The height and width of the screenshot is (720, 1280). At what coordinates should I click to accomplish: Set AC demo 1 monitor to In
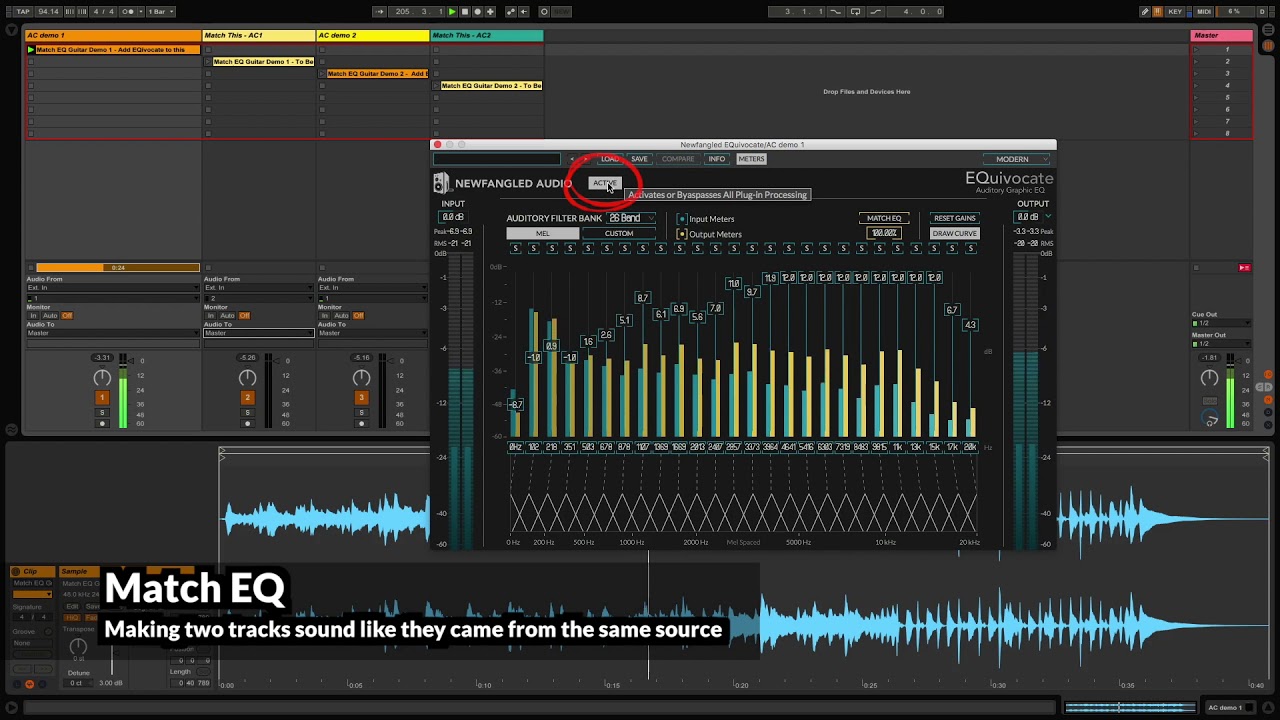(x=33, y=316)
